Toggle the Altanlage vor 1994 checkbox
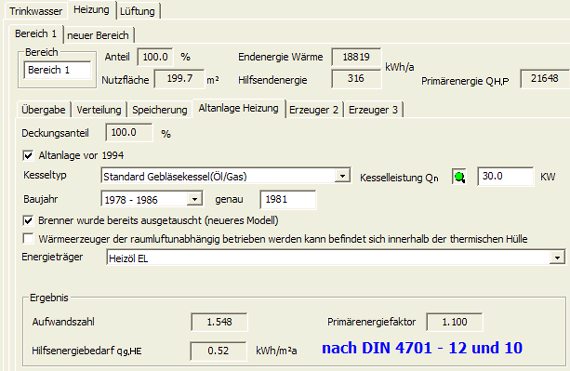This screenshot has height=371, width=570. pos(28,156)
